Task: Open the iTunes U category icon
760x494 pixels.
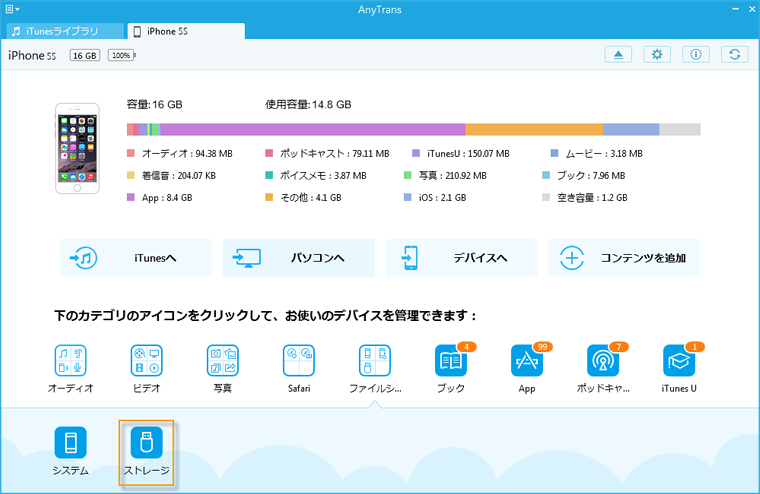Action: (679, 361)
